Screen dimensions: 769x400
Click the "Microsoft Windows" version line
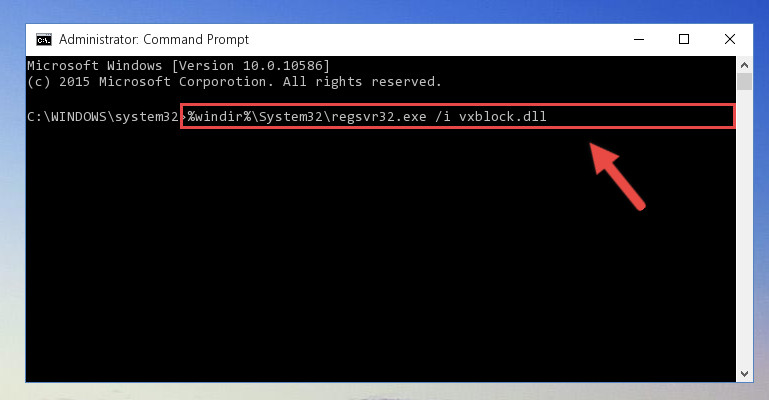[179, 66]
